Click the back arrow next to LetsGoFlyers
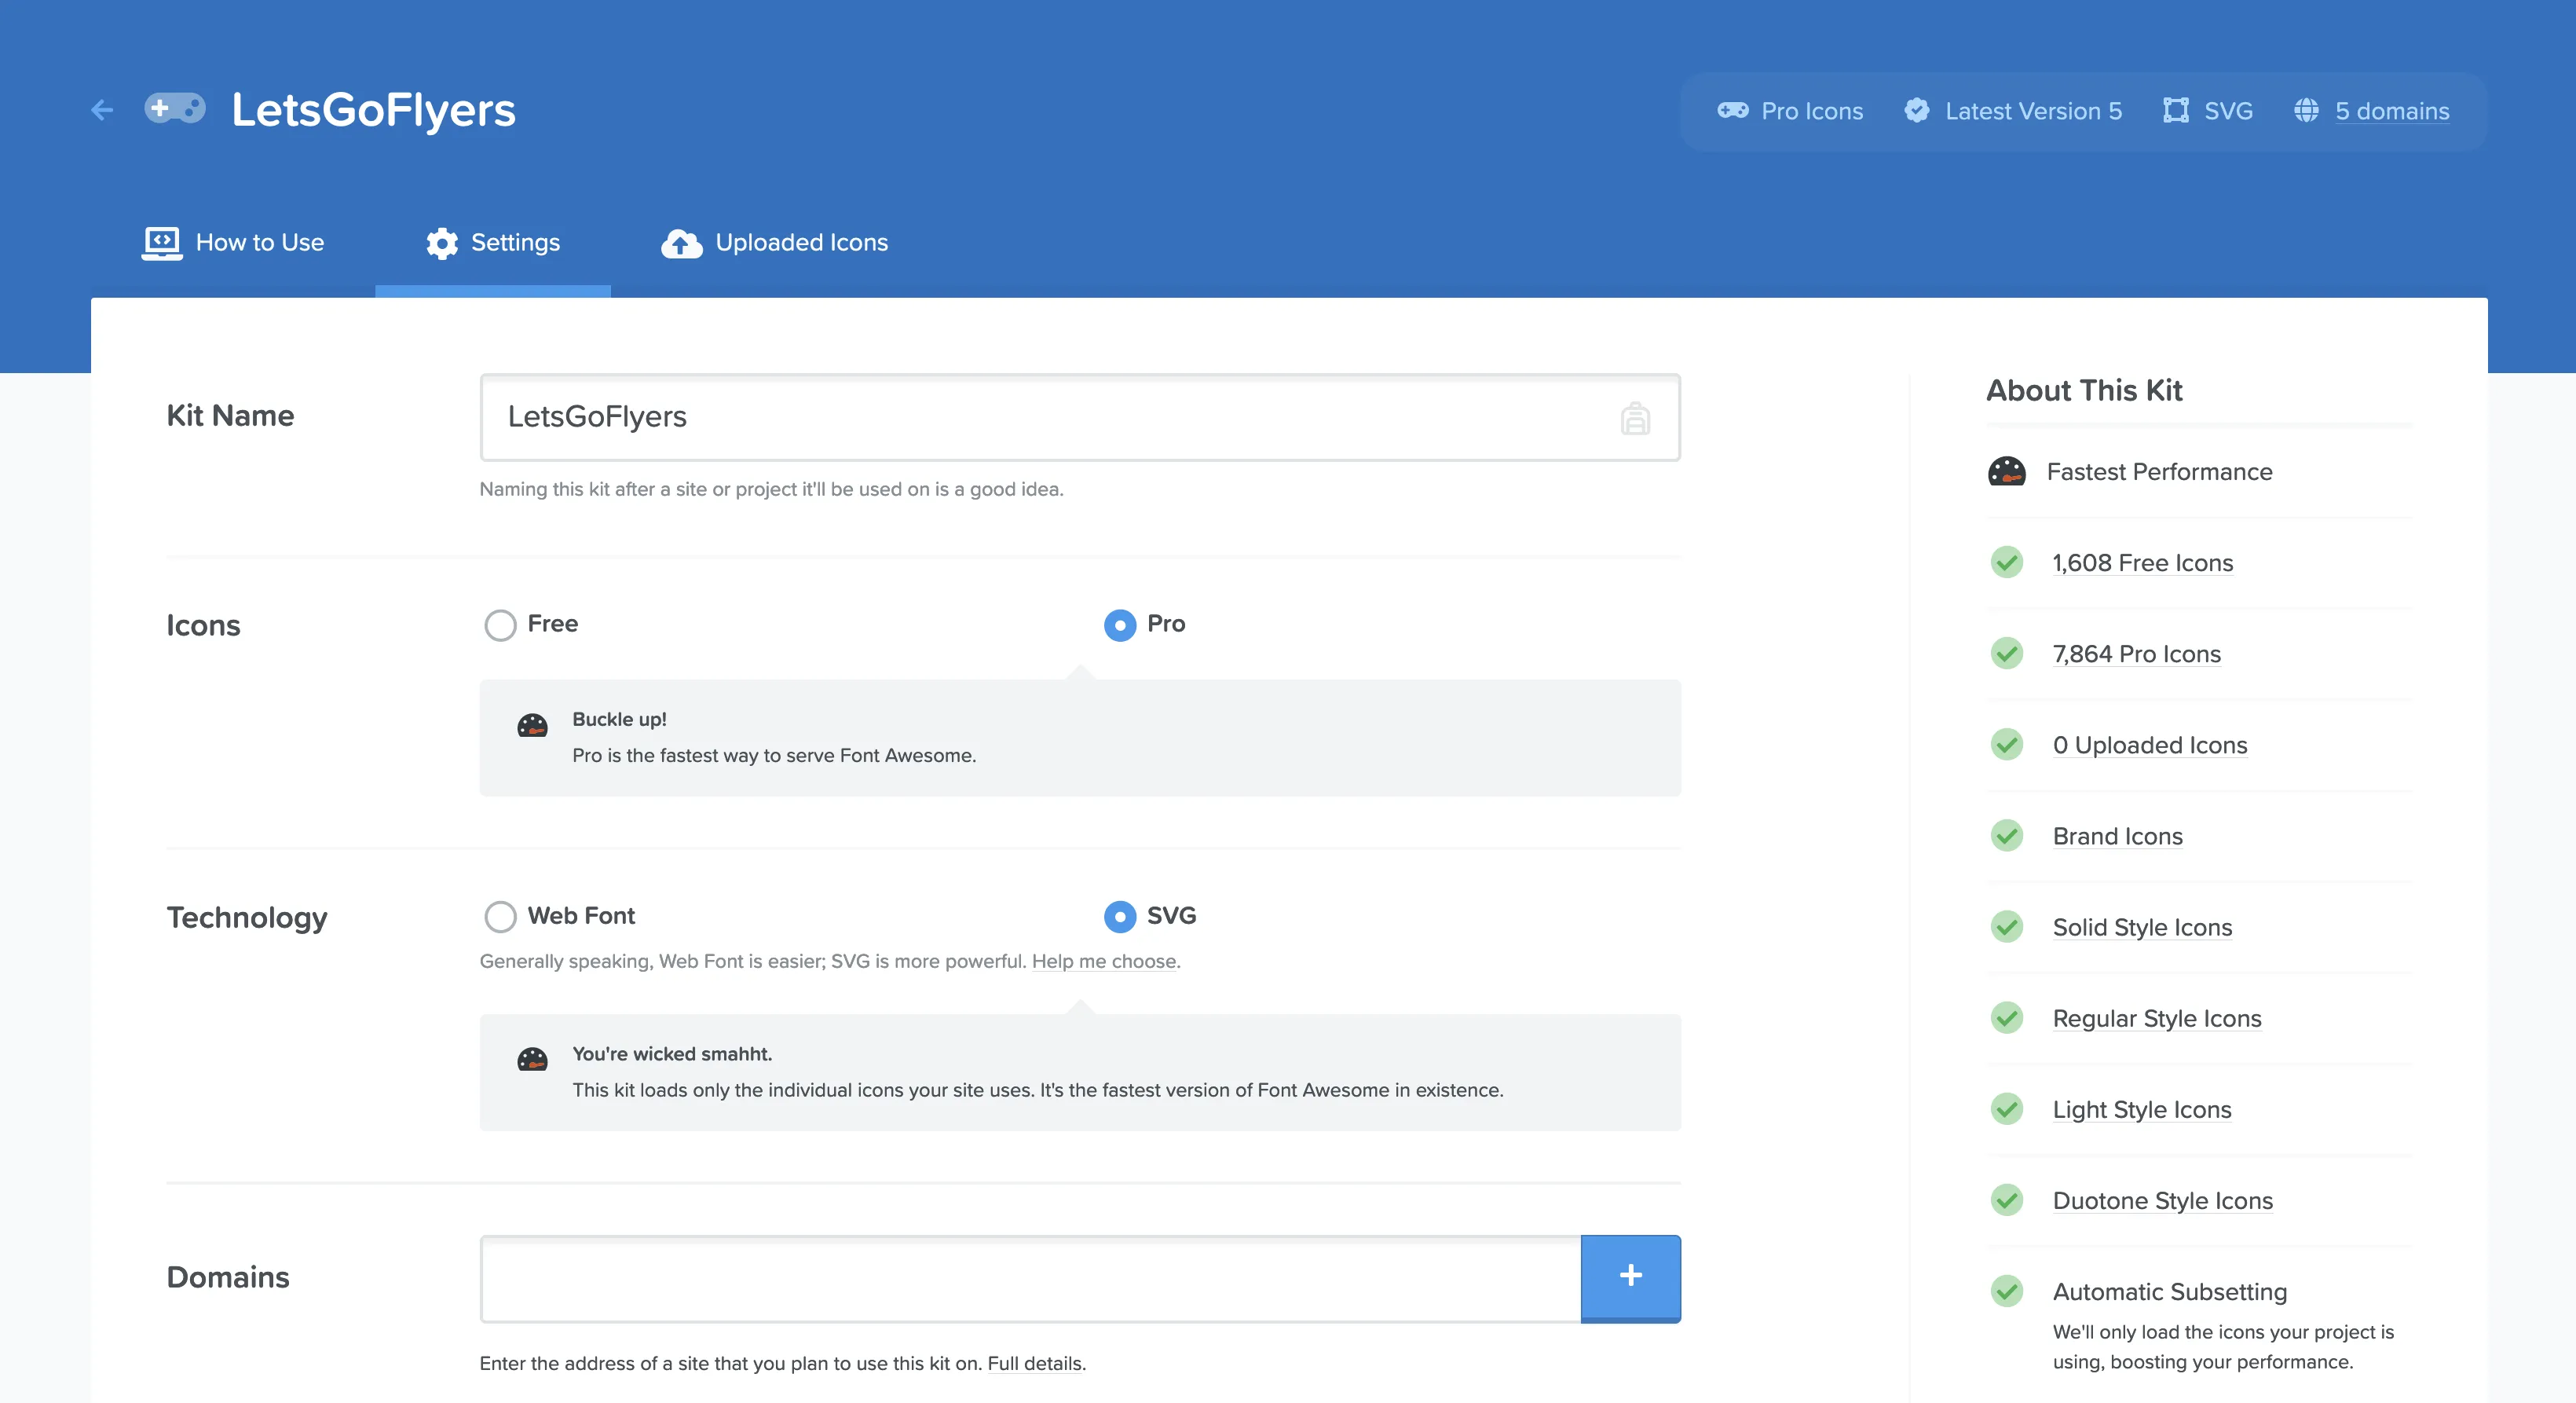 tap(101, 110)
